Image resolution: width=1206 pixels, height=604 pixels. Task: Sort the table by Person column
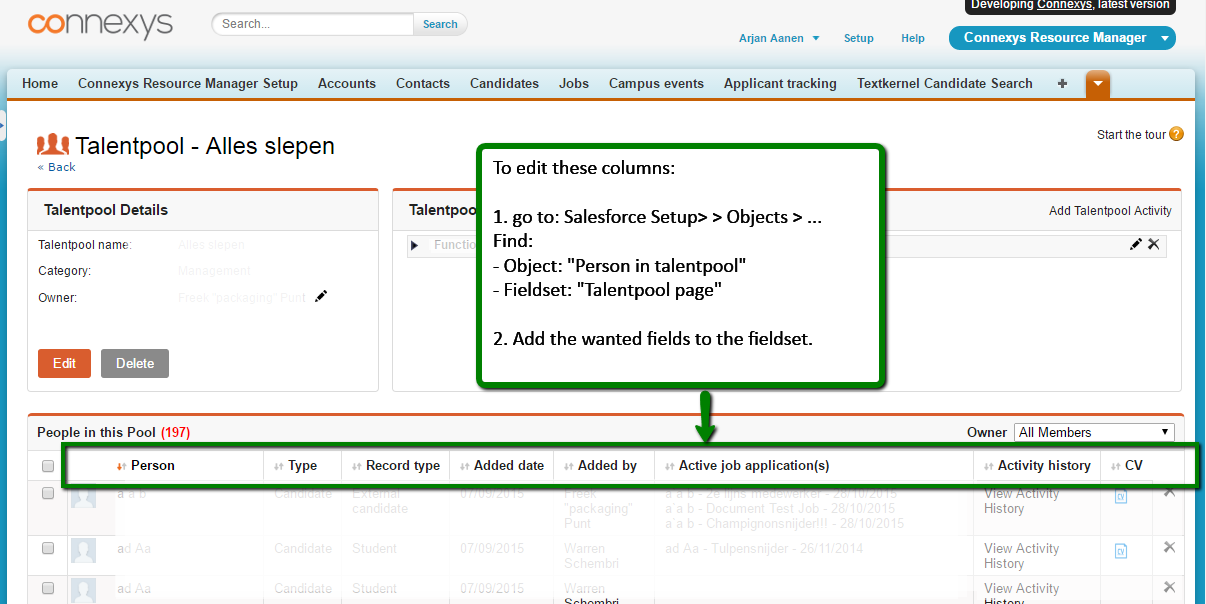point(146,466)
